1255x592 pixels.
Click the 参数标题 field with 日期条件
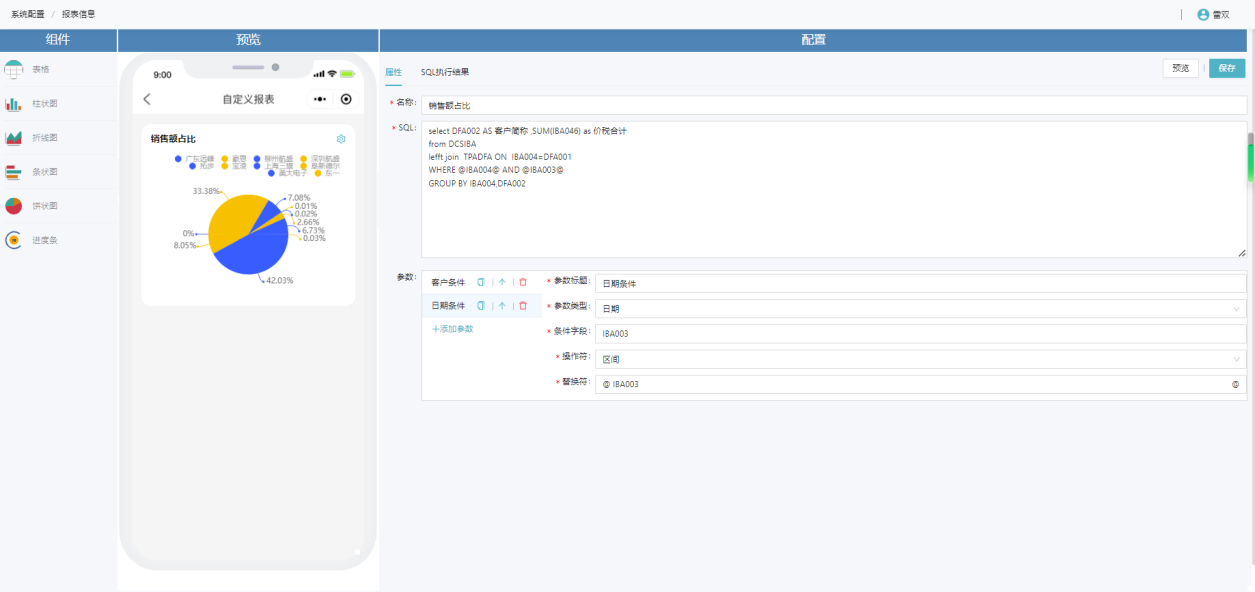point(919,283)
